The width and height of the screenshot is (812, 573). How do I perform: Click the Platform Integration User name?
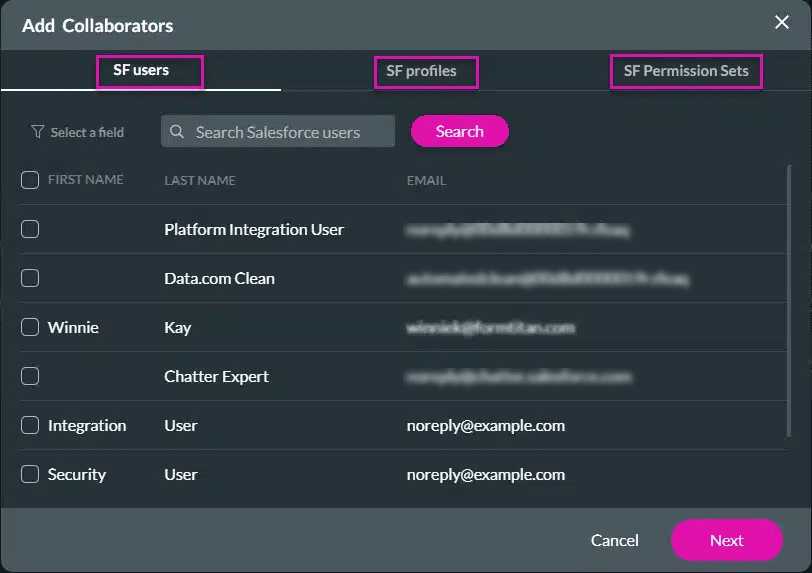[x=254, y=230]
